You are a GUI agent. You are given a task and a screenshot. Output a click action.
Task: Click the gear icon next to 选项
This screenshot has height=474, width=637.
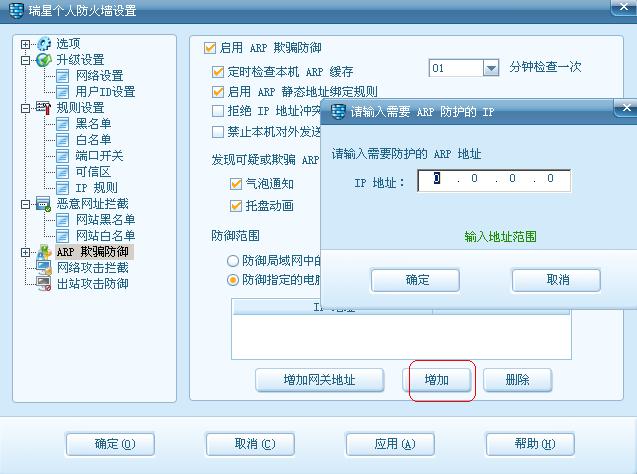coord(44,44)
